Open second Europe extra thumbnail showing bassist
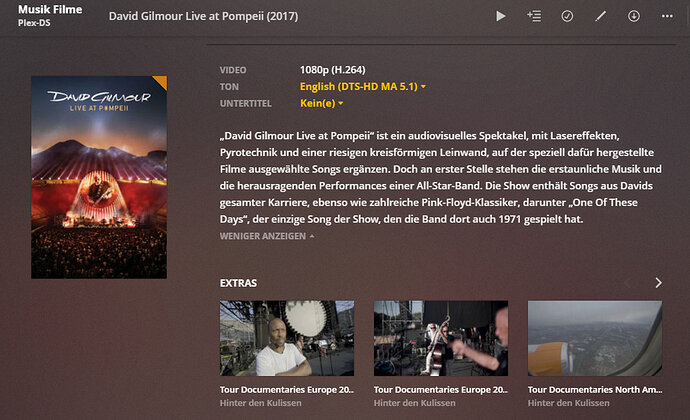The height and width of the screenshot is (420, 690). point(441,338)
